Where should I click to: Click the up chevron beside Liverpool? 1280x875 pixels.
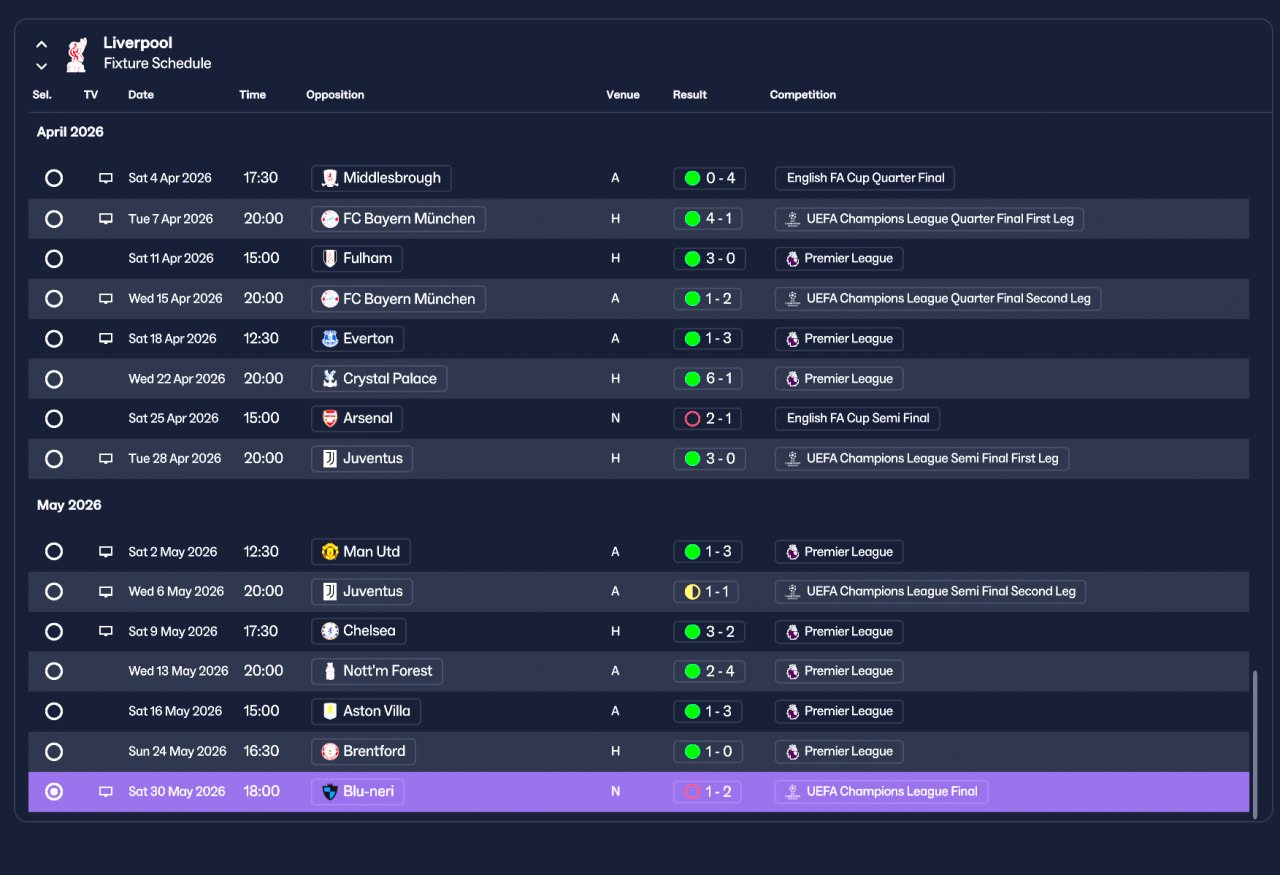42,44
